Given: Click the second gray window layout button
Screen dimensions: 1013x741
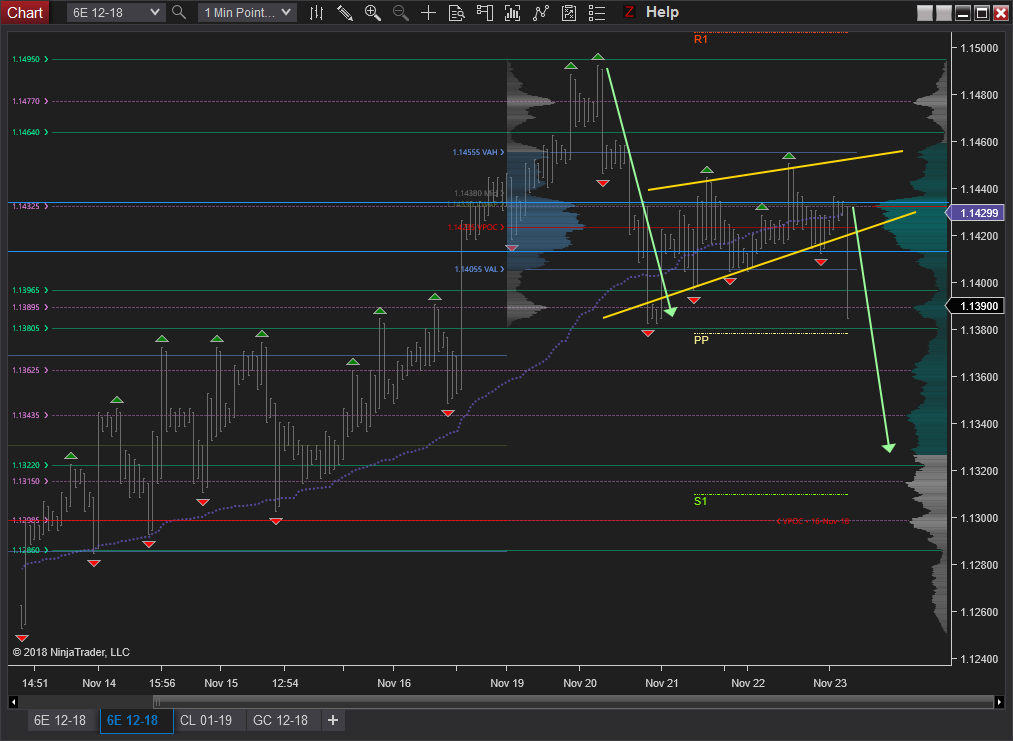Looking at the screenshot, I should (943, 13).
